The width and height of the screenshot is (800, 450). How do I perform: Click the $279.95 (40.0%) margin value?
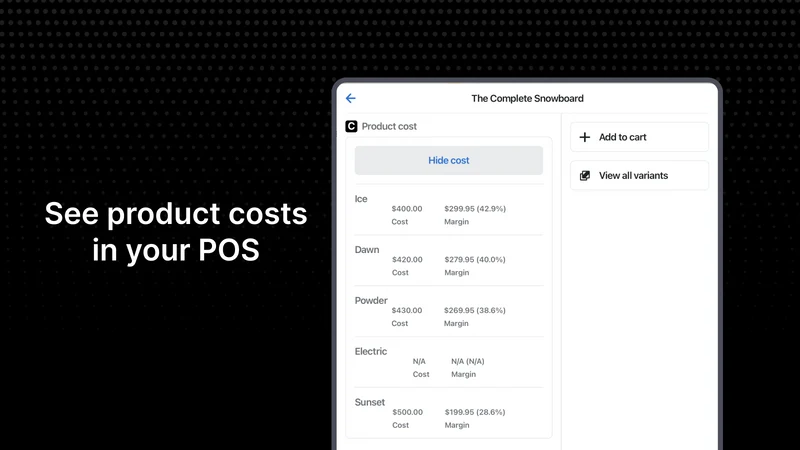pos(475,259)
